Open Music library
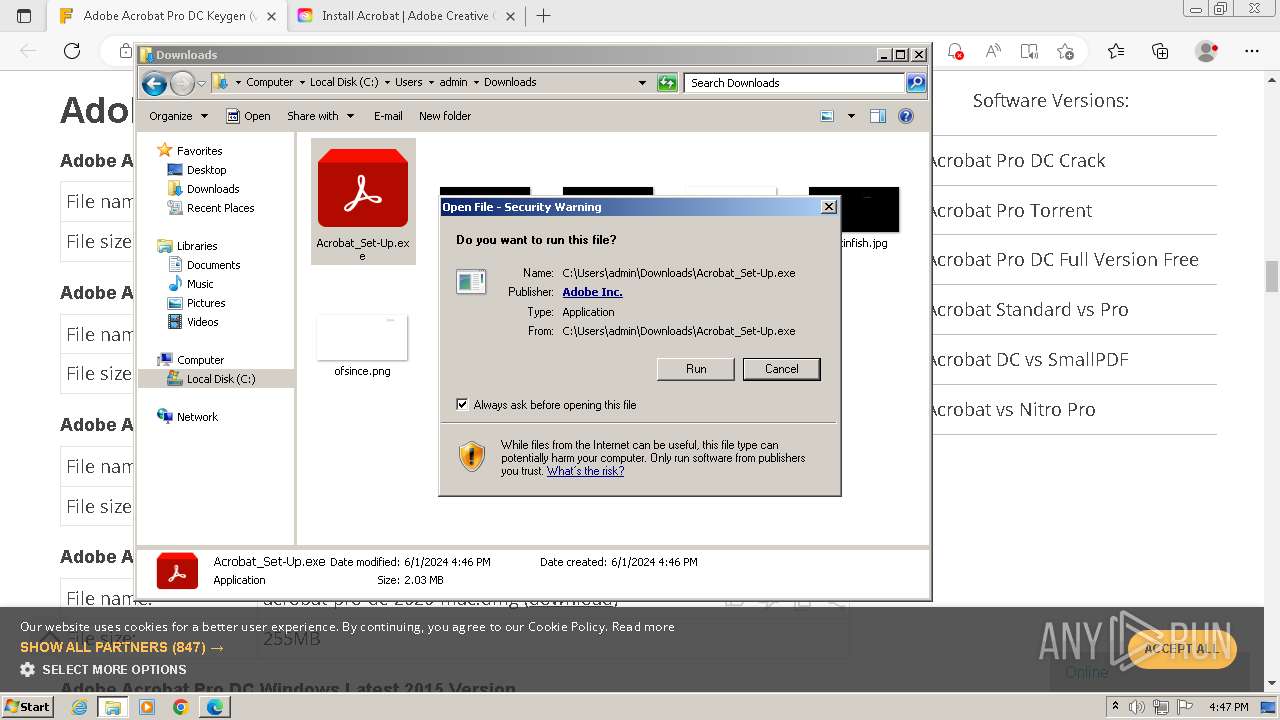1280x720 pixels. tap(200, 284)
